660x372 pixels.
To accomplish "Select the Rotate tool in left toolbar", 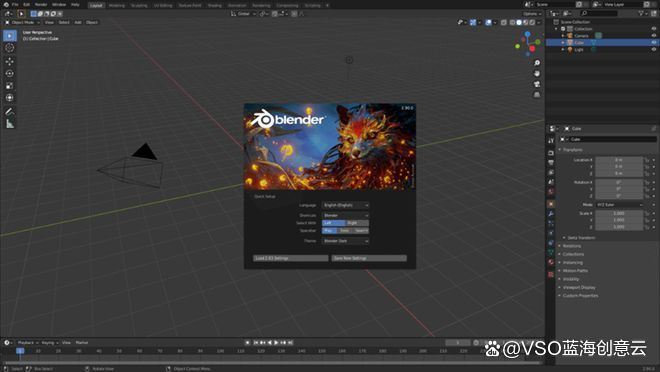I will tap(9, 74).
